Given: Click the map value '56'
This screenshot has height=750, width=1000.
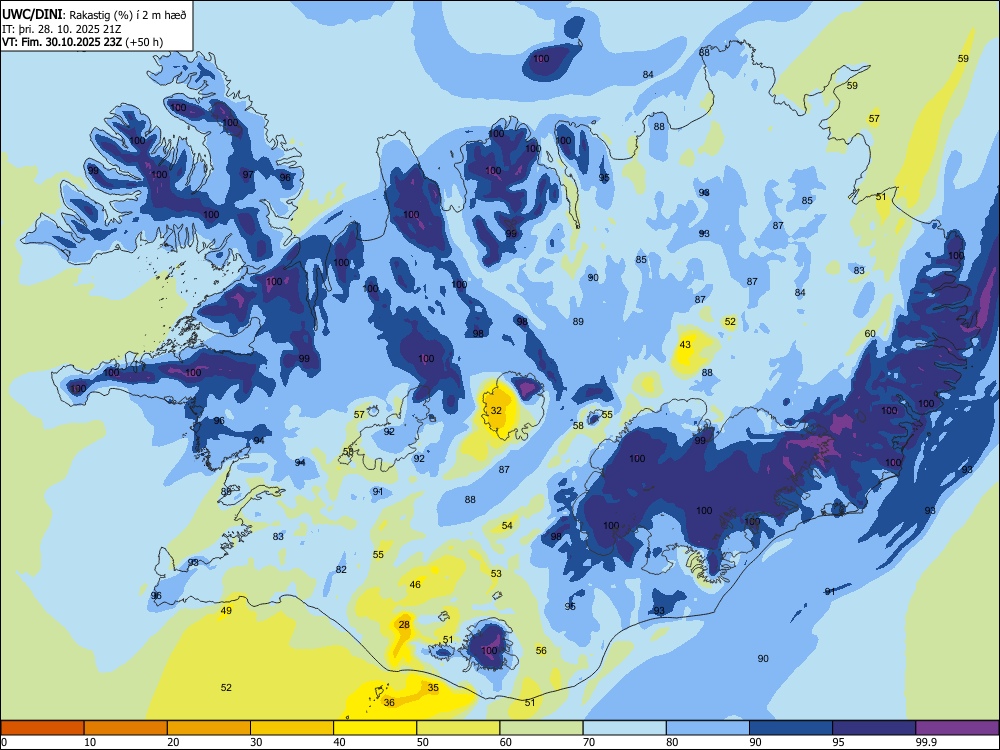Looking at the screenshot, I should pyautogui.click(x=541, y=651).
